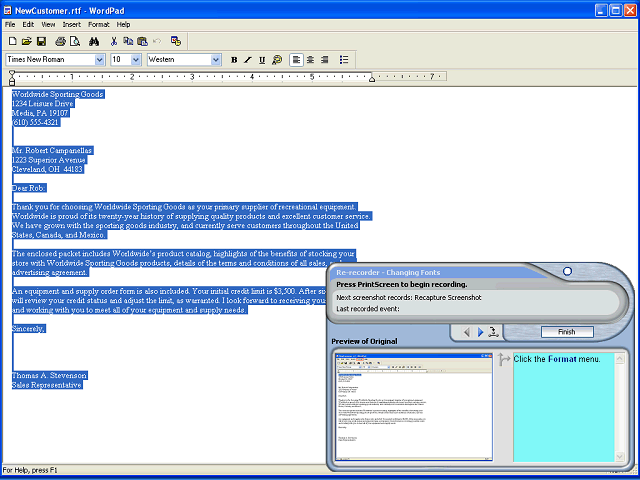Viewport: 640px width, 480px height.
Task: Open Print Preview from the toolbar
Action: click(75, 41)
